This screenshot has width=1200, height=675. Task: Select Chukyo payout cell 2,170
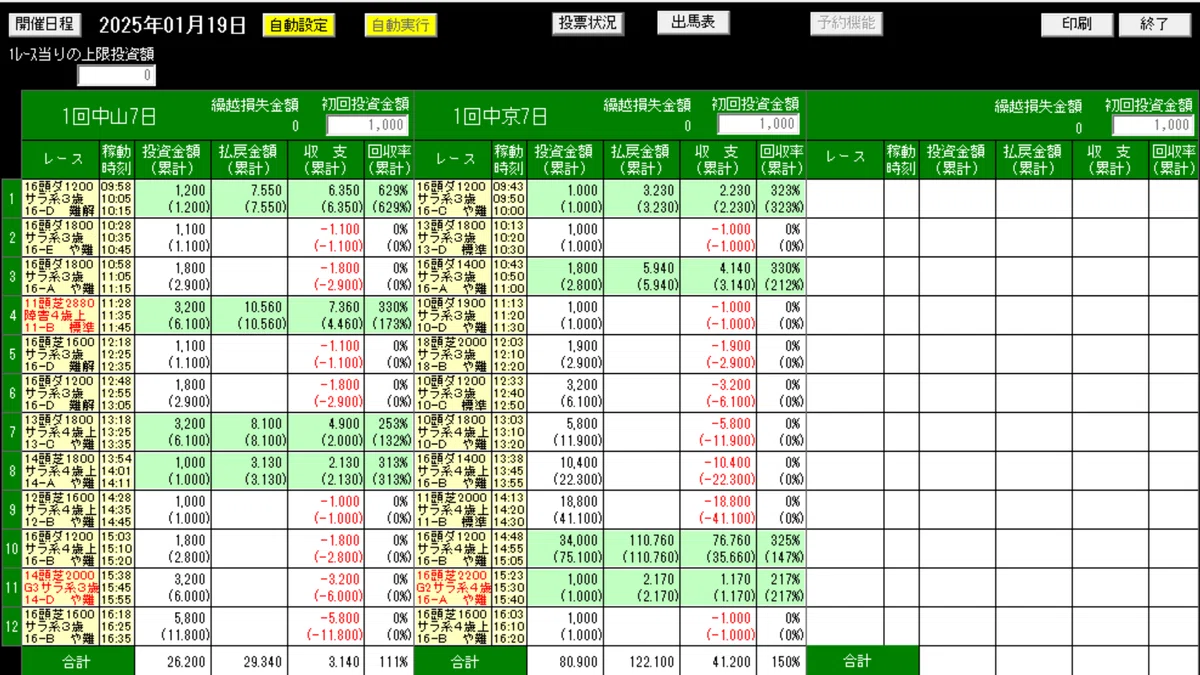coord(642,587)
